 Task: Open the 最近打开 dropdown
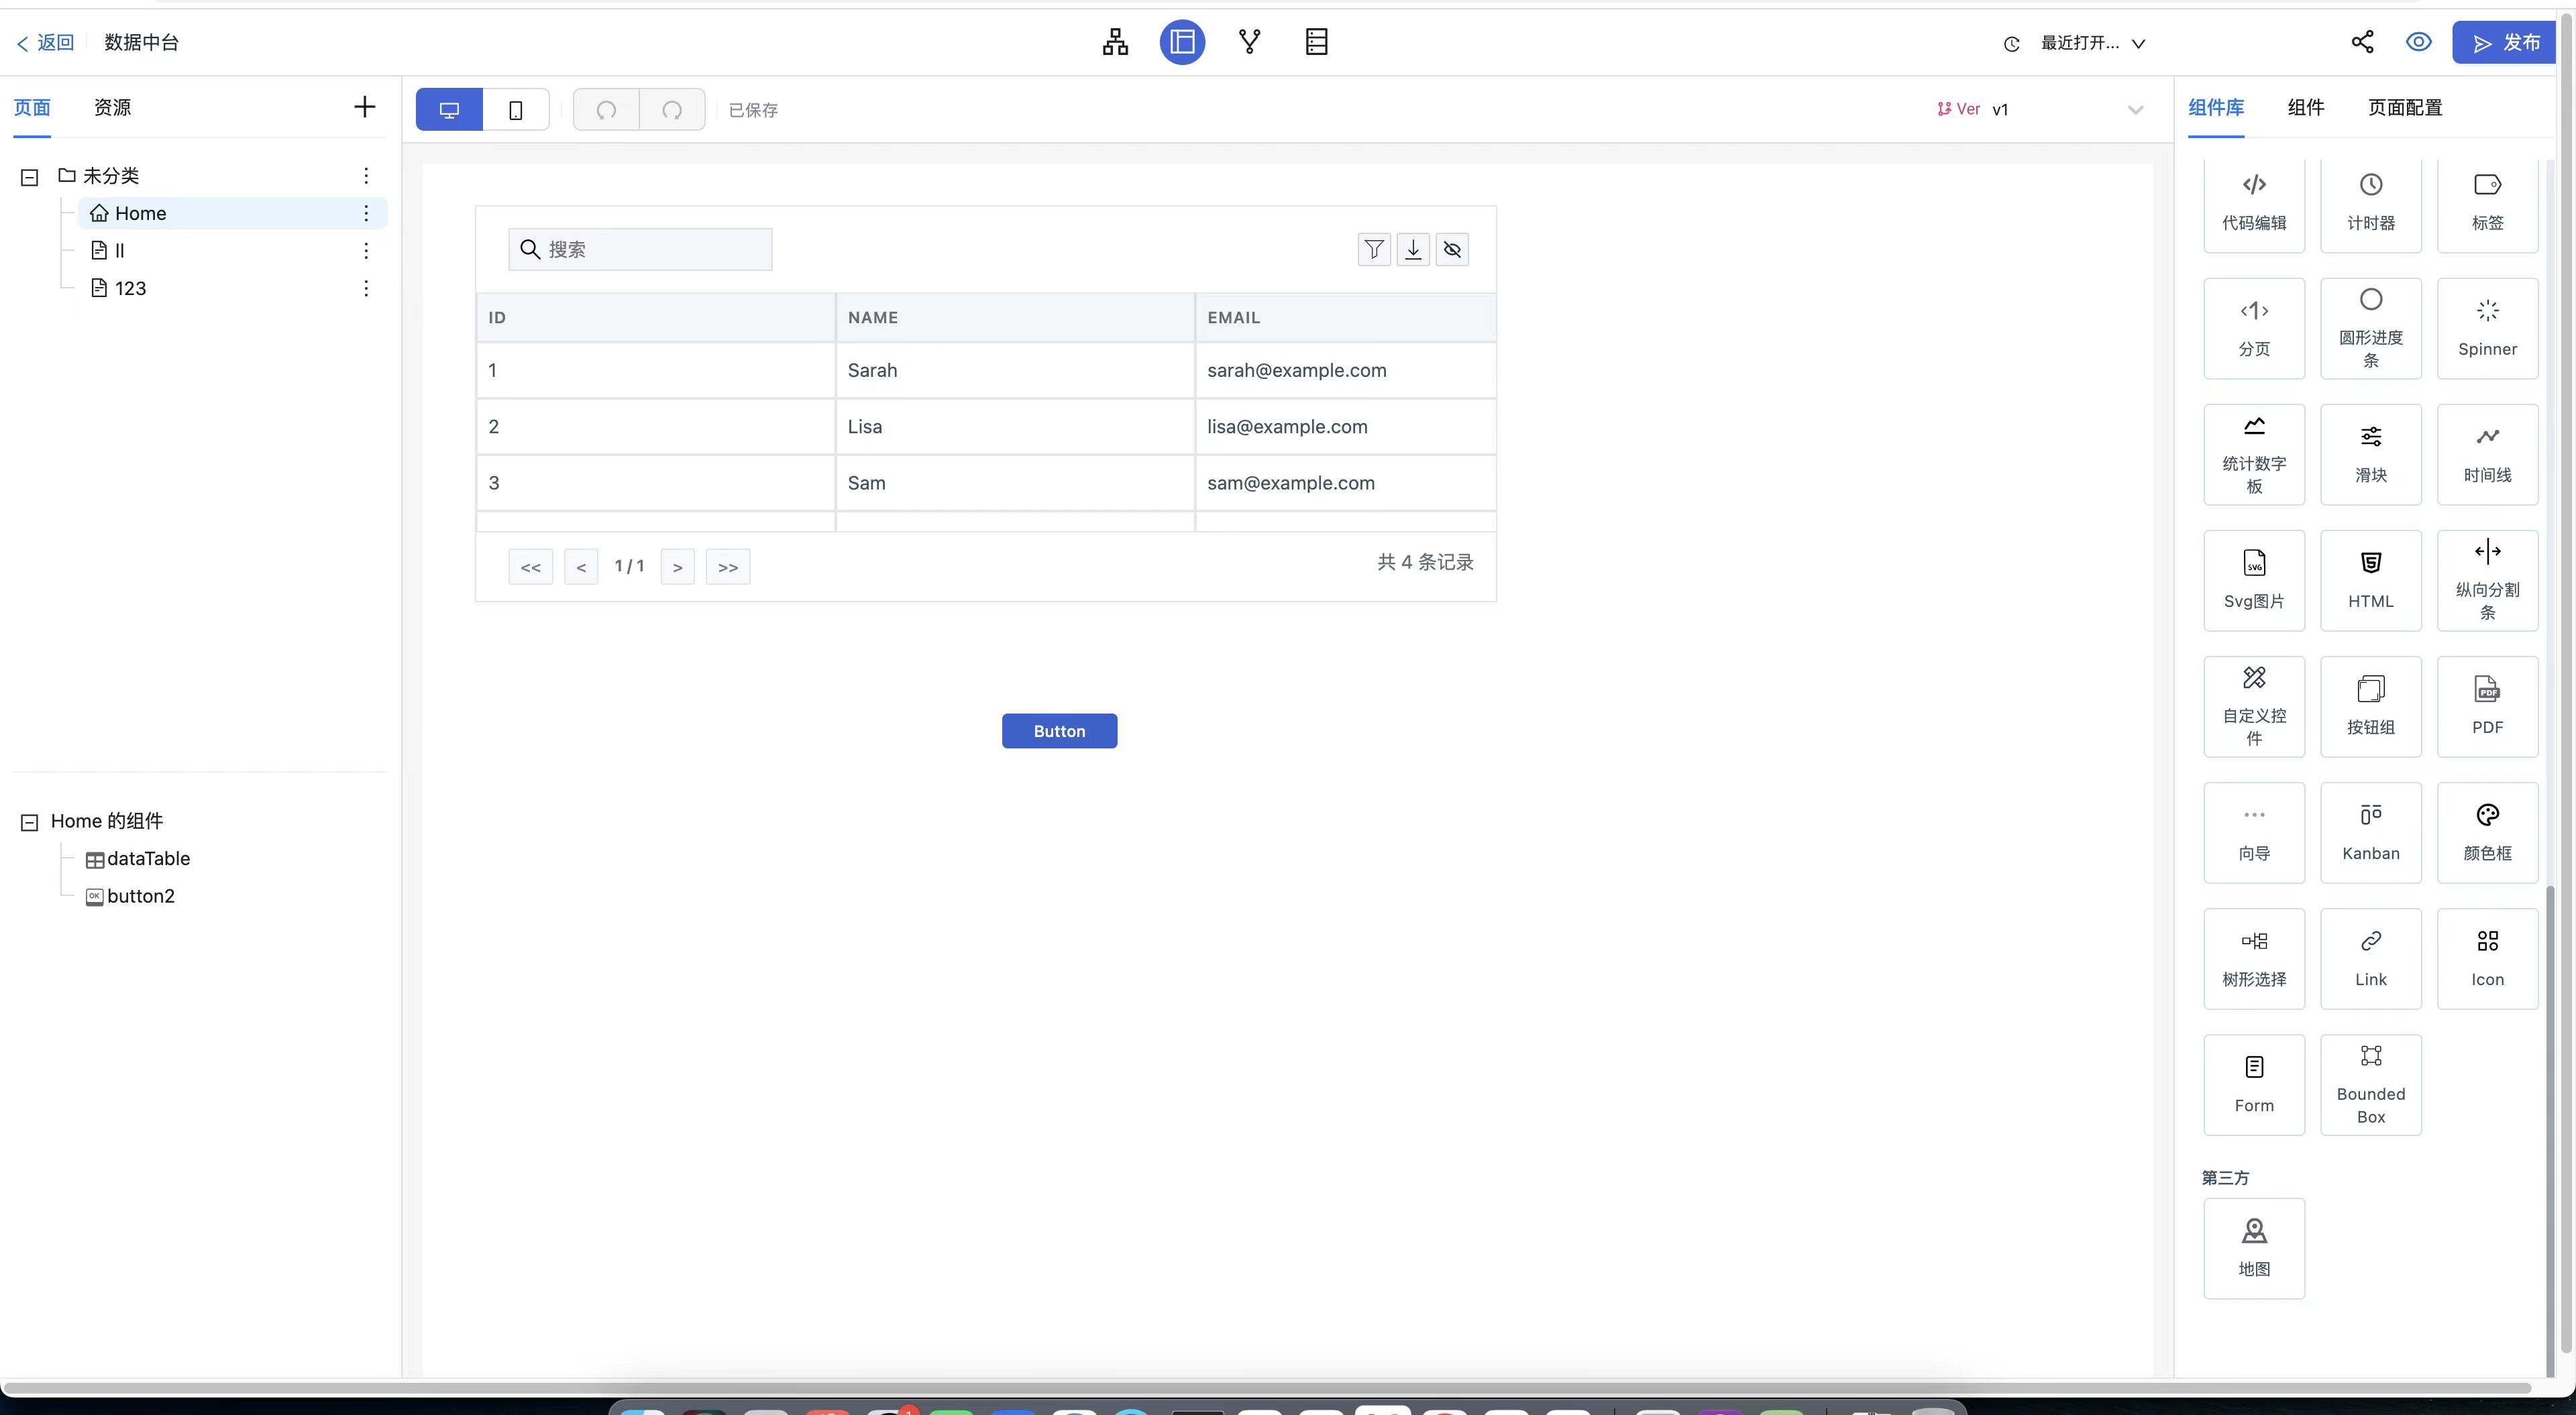point(2092,43)
